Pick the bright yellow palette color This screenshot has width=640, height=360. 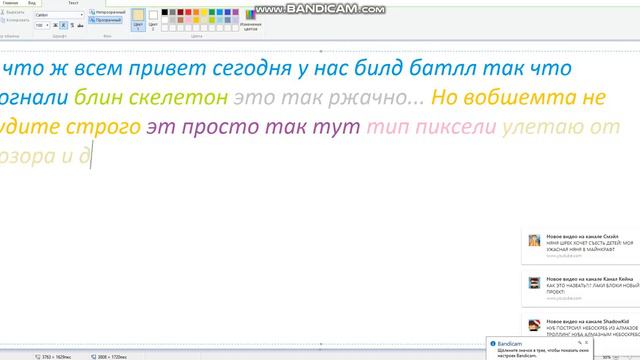[204, 12]
